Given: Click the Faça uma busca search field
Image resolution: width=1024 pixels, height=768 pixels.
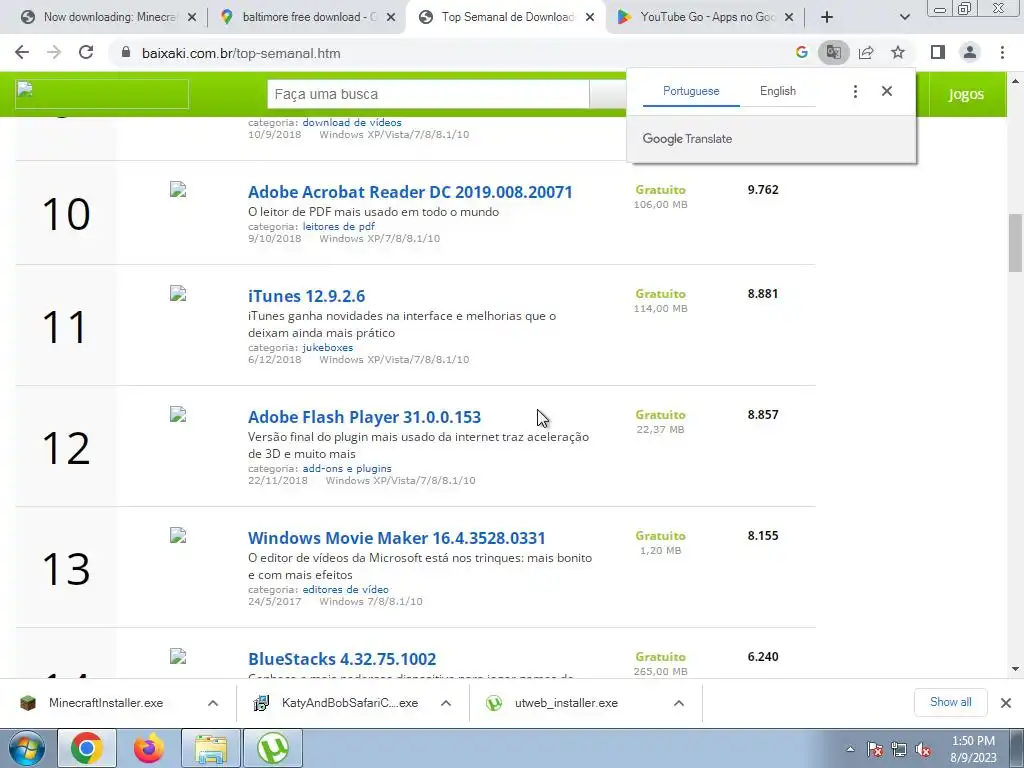Looking at the screenshot, I should (x=428, y=94).
